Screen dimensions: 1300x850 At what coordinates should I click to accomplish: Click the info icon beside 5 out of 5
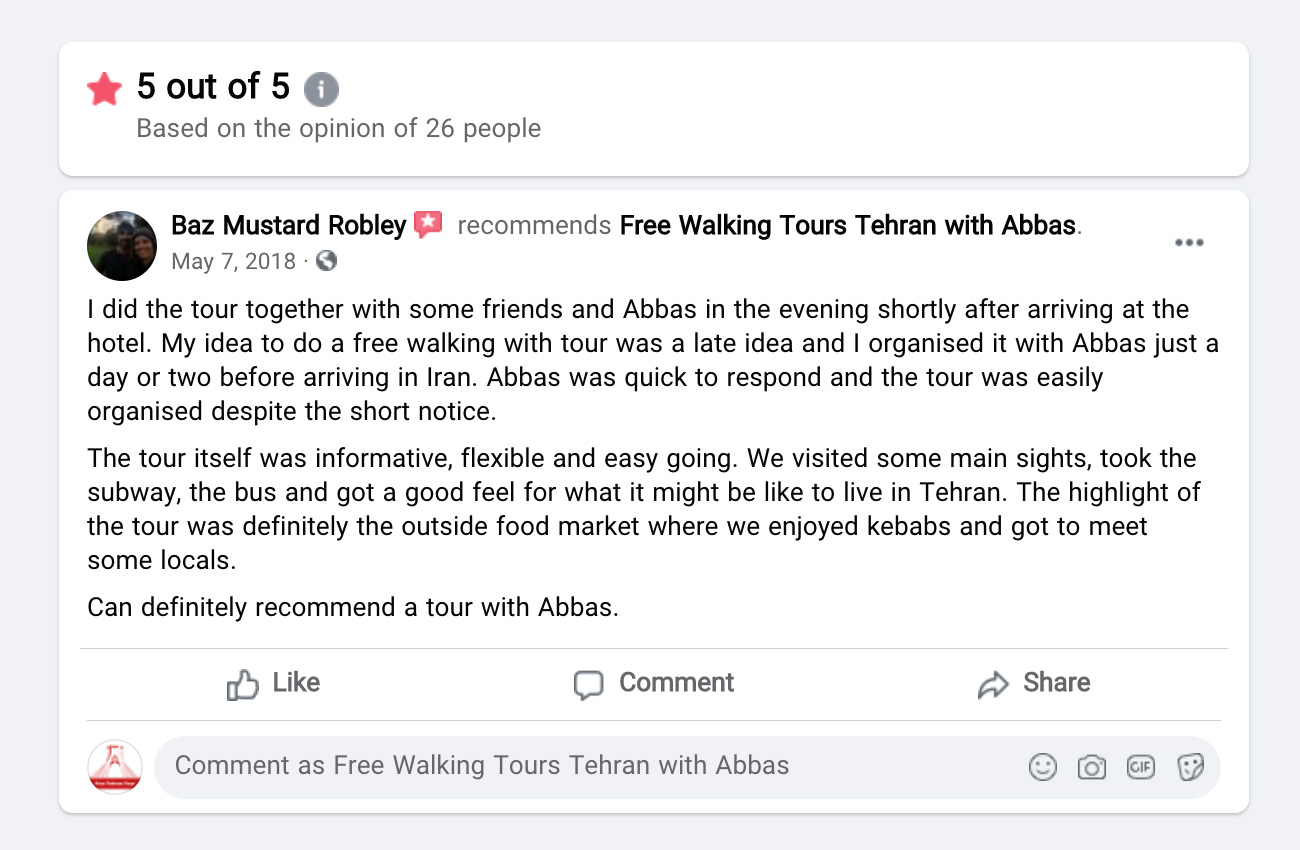coord(321,90)
